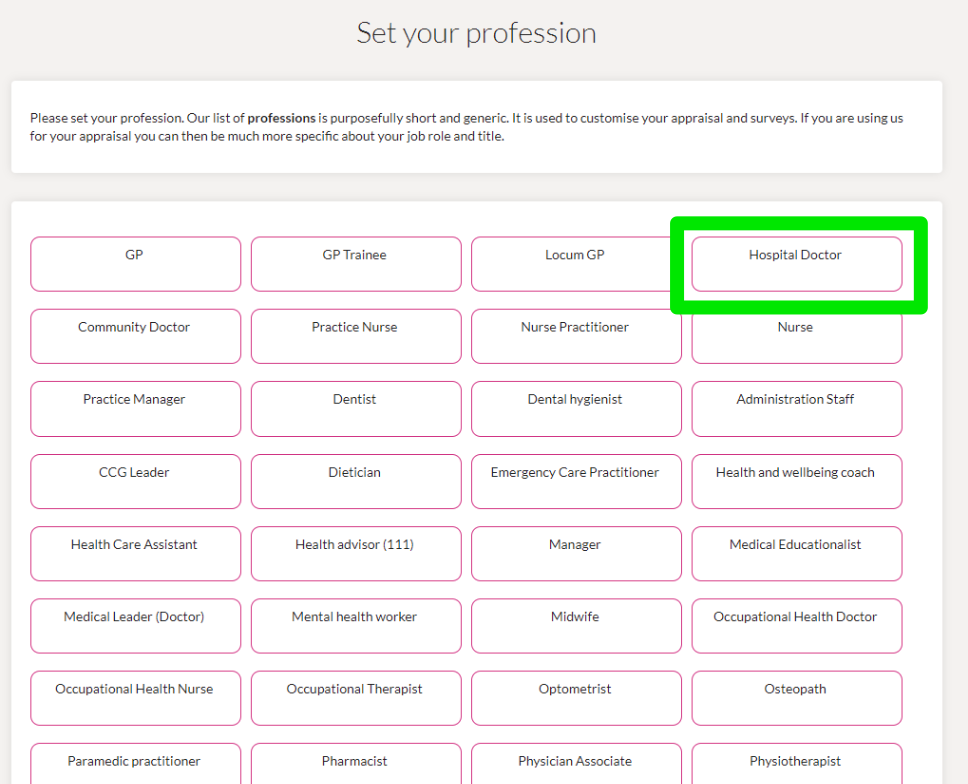This screenshot has height=784, width=968.
Task: Pick Medical Leader (Doctor)
Action: [x=135, y=626]
